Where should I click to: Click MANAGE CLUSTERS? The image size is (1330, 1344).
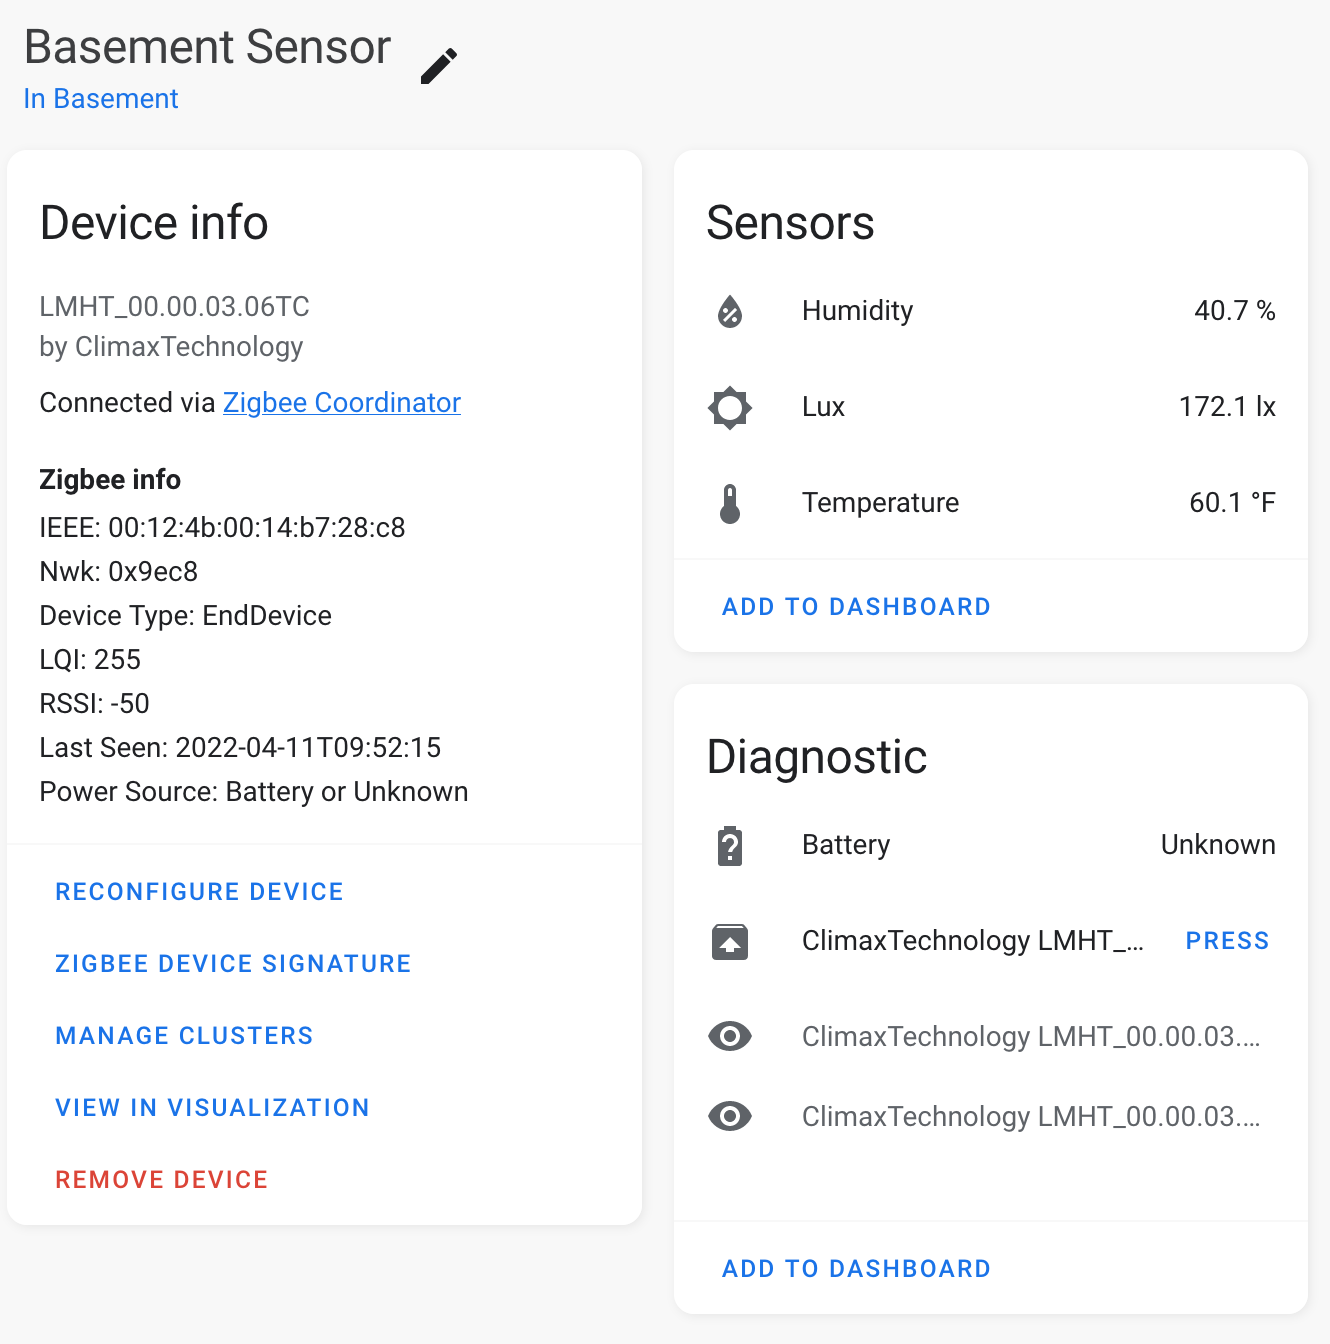pos(184,1036)
